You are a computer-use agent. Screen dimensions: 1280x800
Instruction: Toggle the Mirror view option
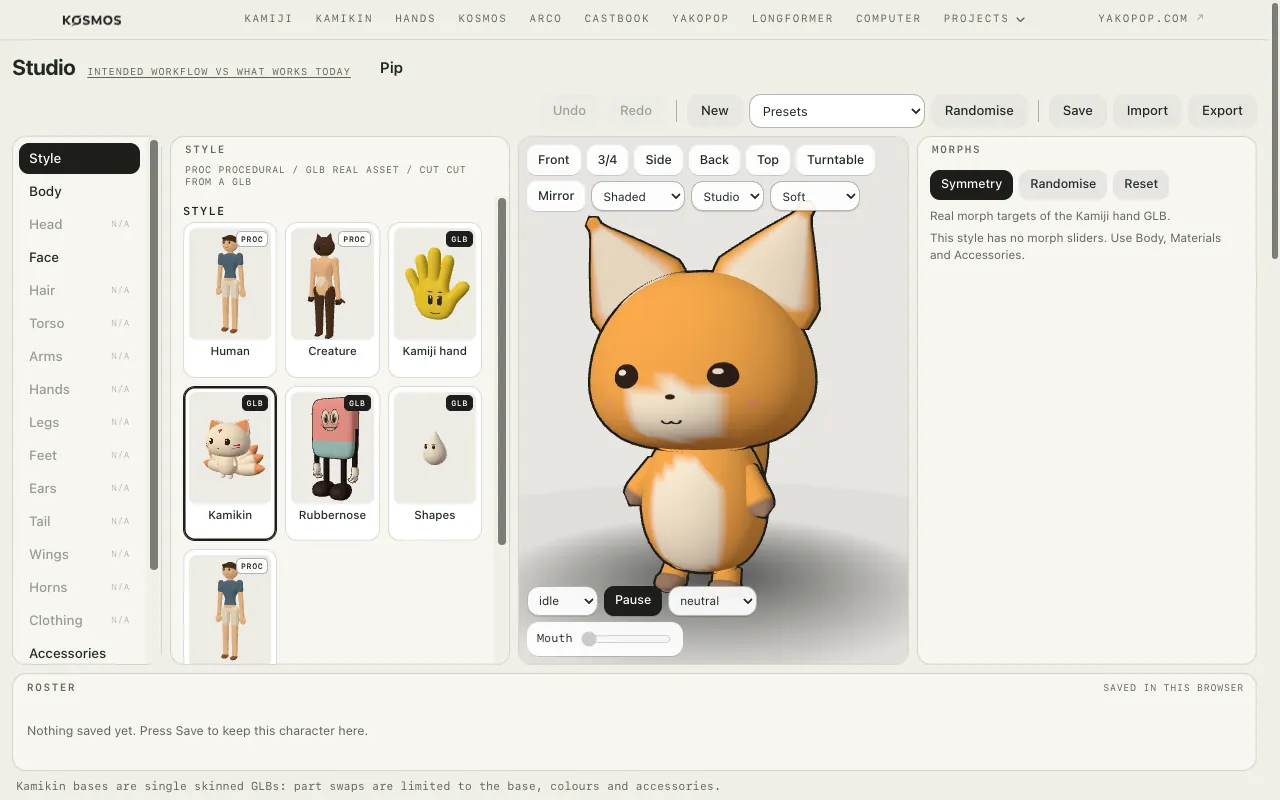556,196
